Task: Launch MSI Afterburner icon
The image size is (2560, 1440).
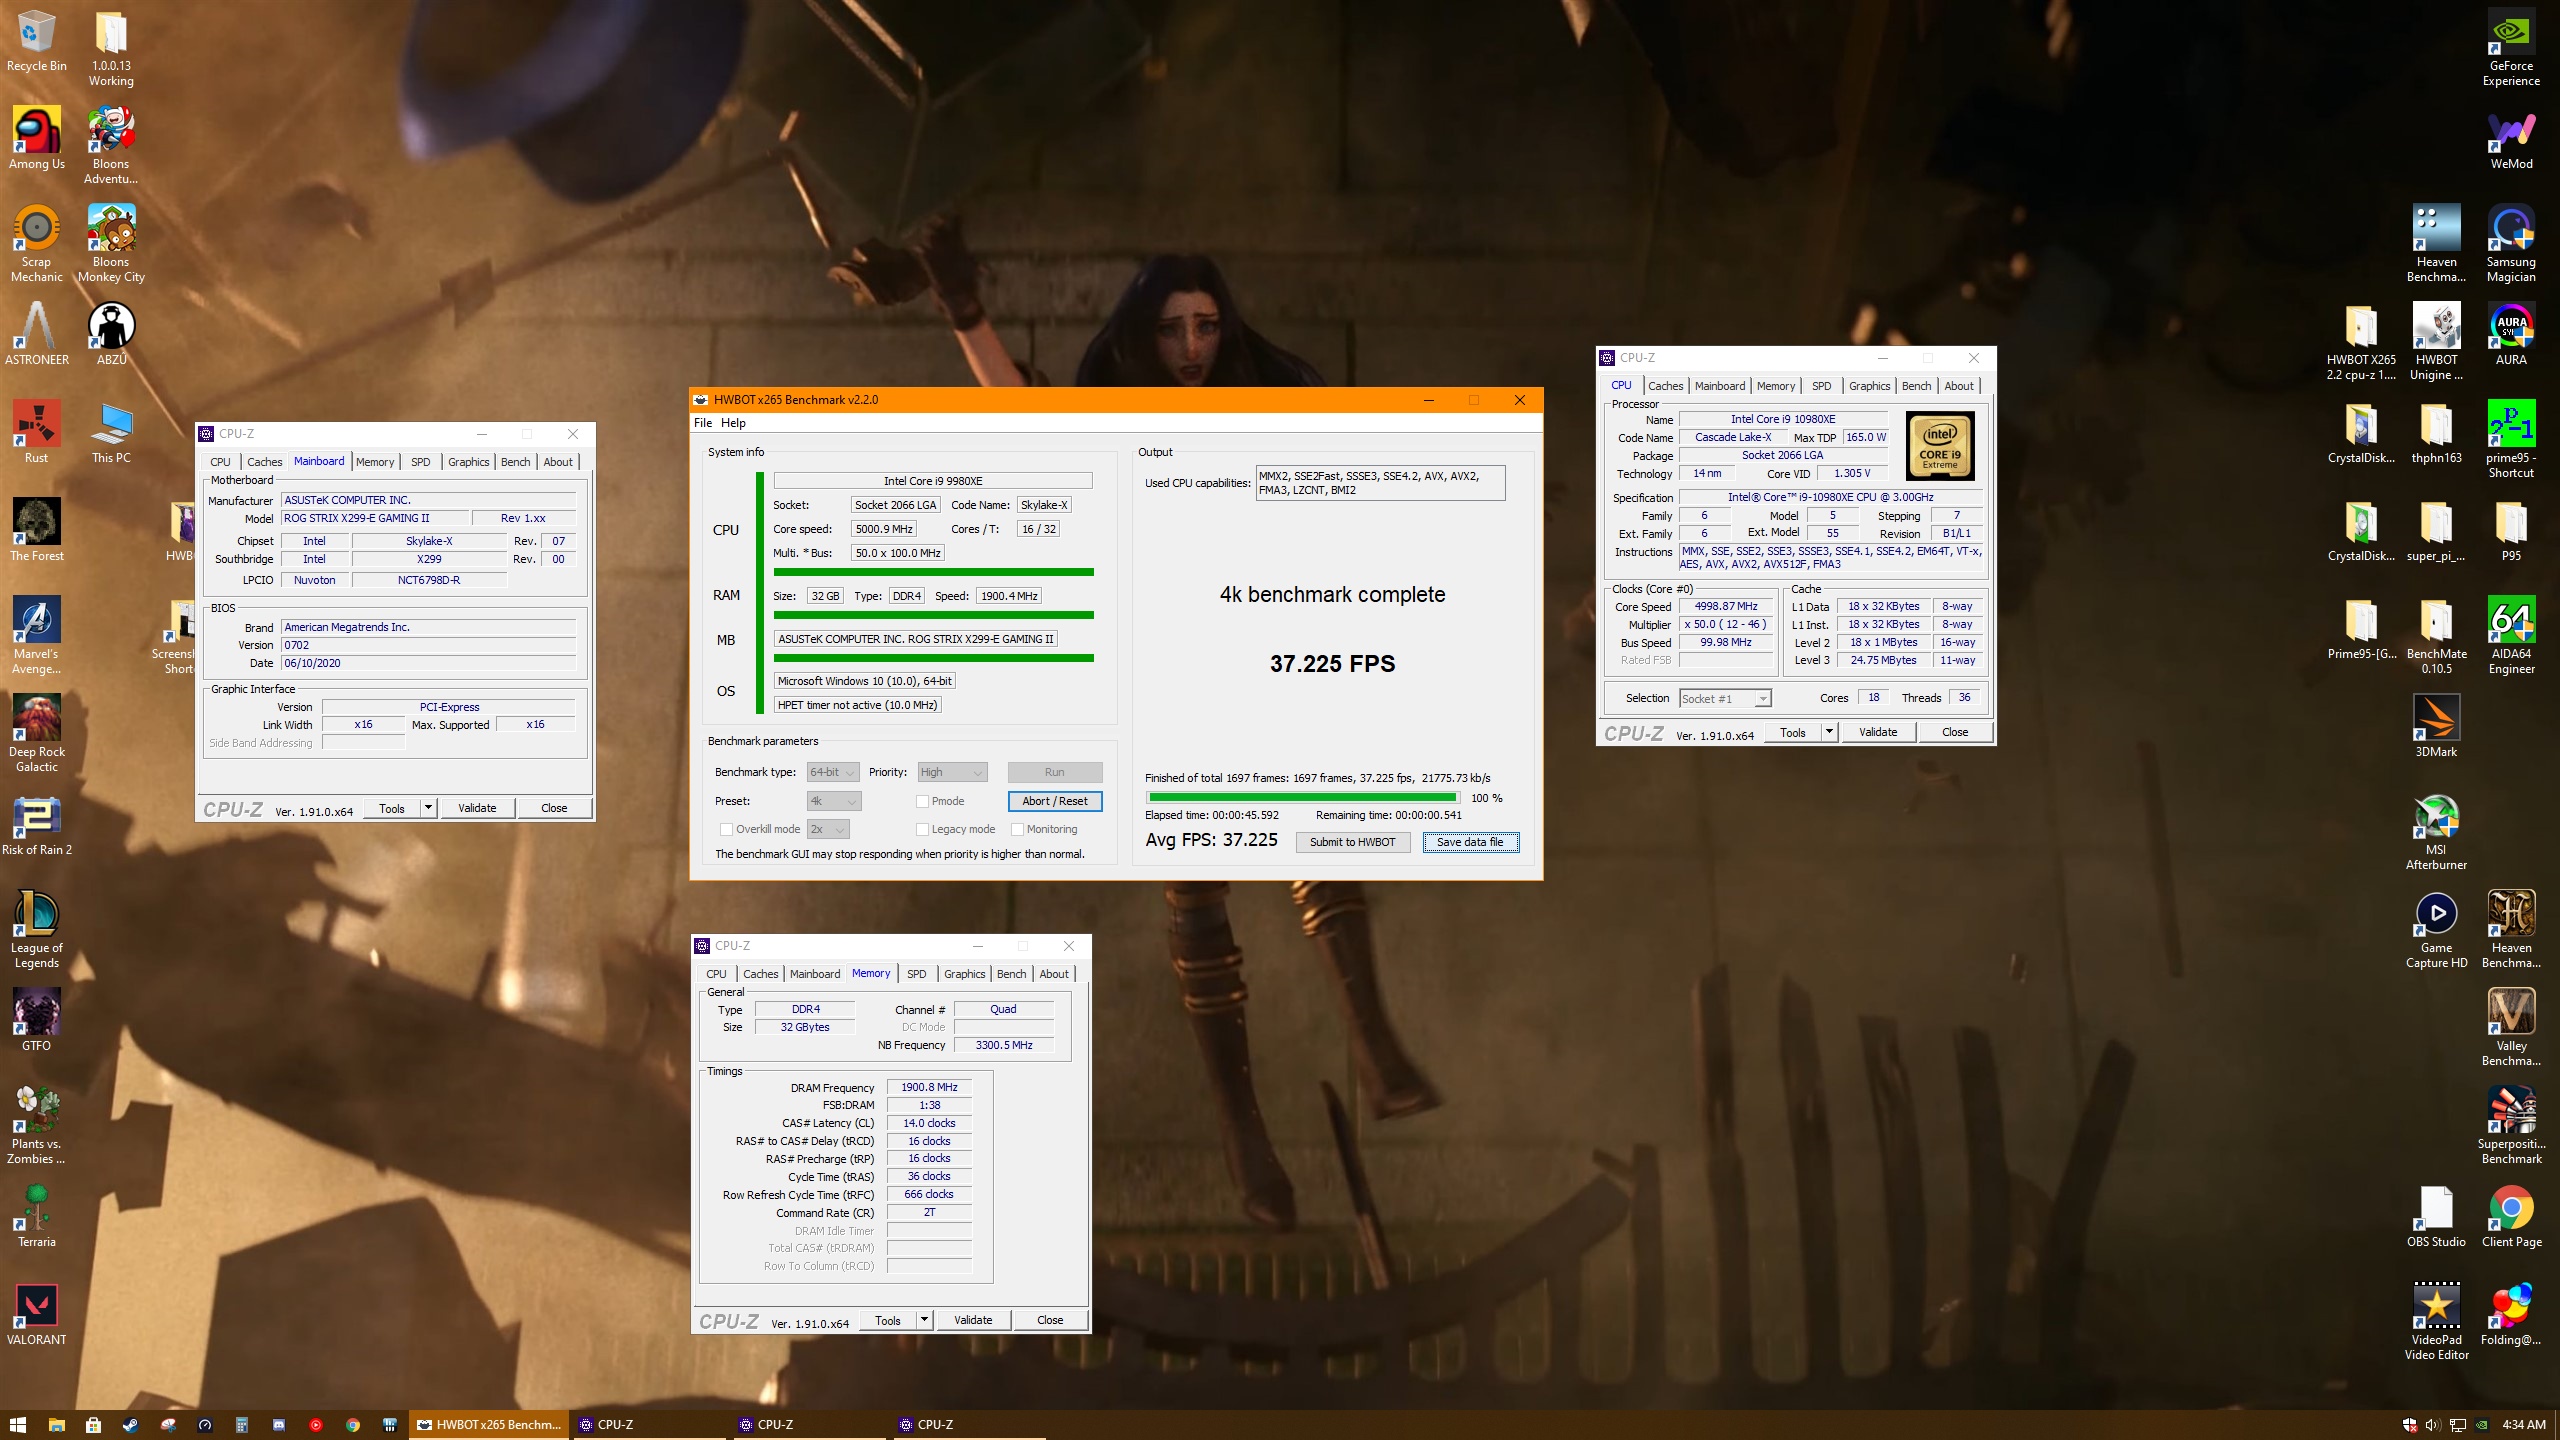Action: pyautogui.click(x=2436, y=831)
